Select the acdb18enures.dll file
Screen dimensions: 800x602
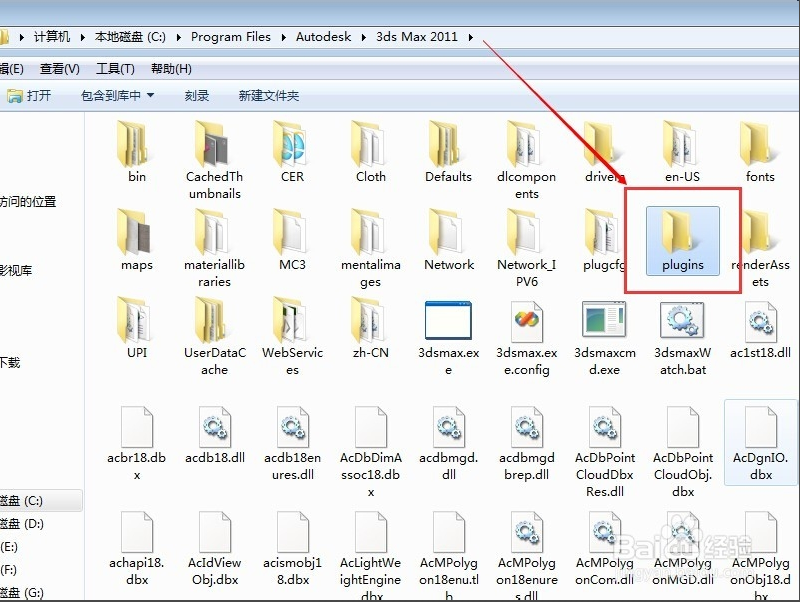[x=292, y=443]
